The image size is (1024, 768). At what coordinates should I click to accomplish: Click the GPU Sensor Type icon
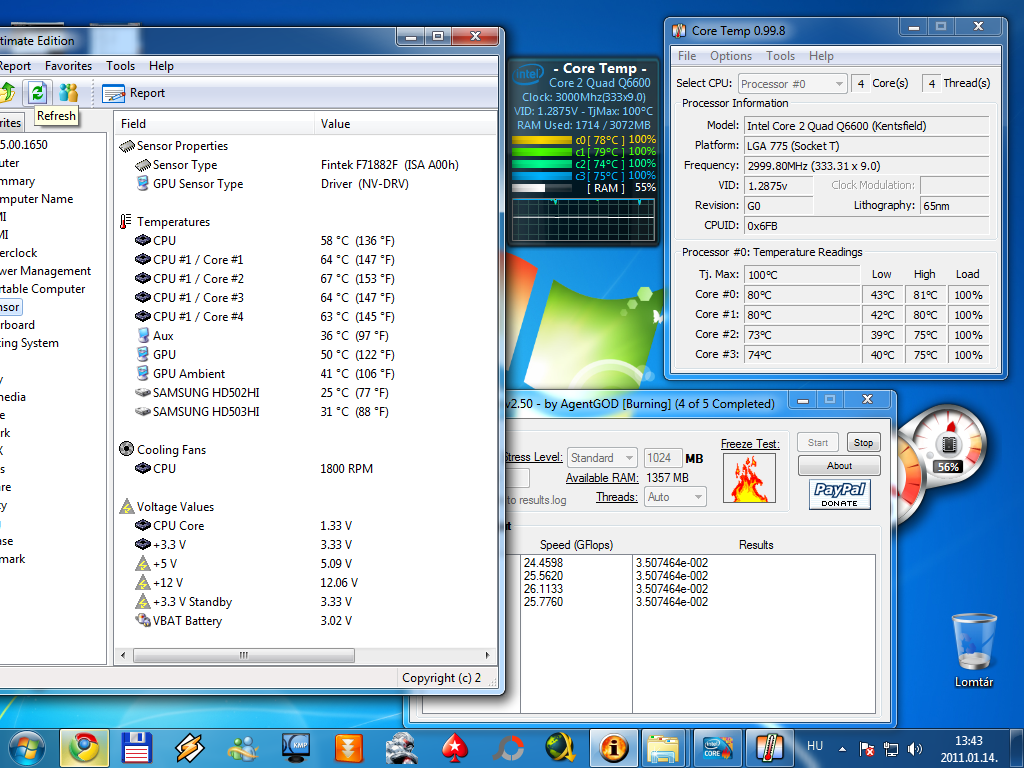[143, 184]
